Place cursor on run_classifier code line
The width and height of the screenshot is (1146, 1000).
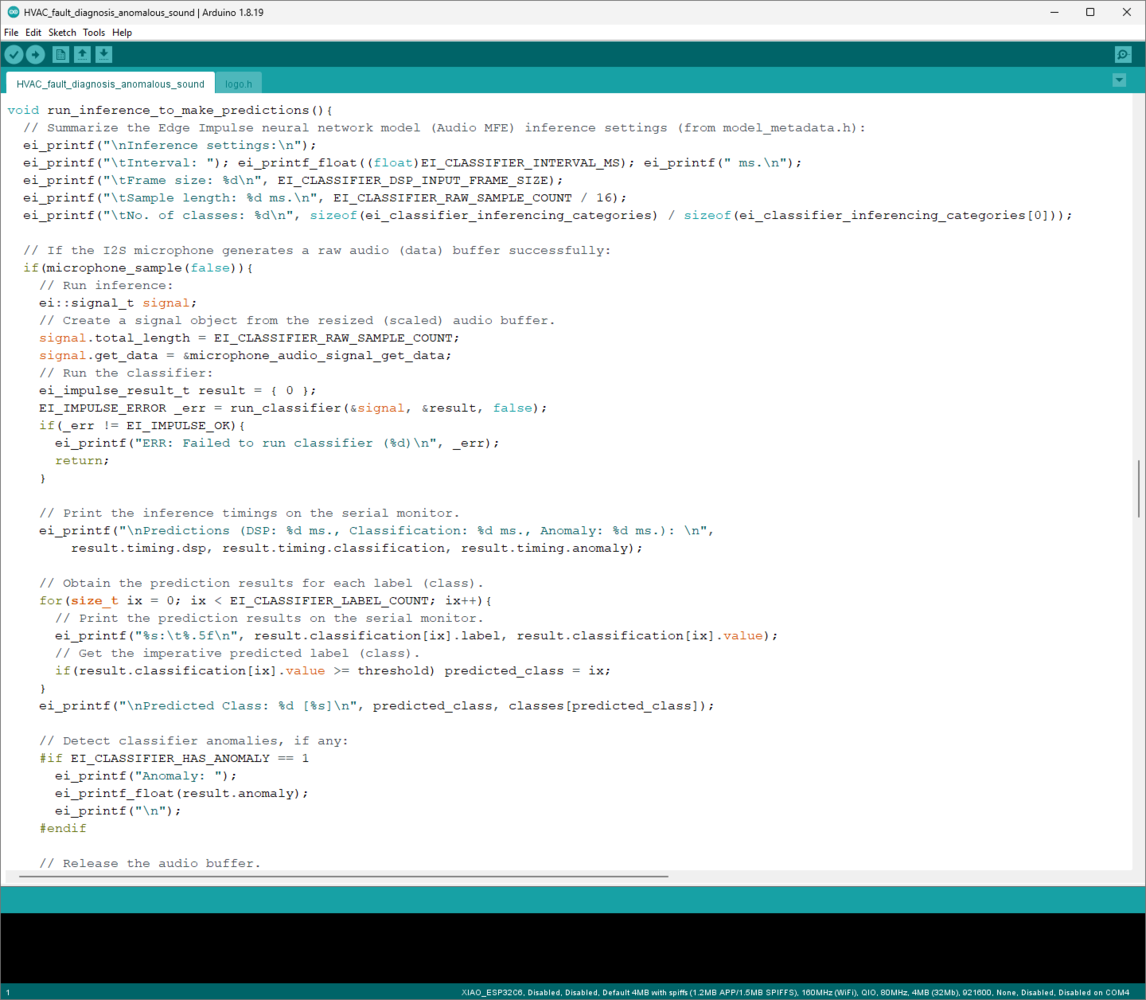[x=292, y=408]
